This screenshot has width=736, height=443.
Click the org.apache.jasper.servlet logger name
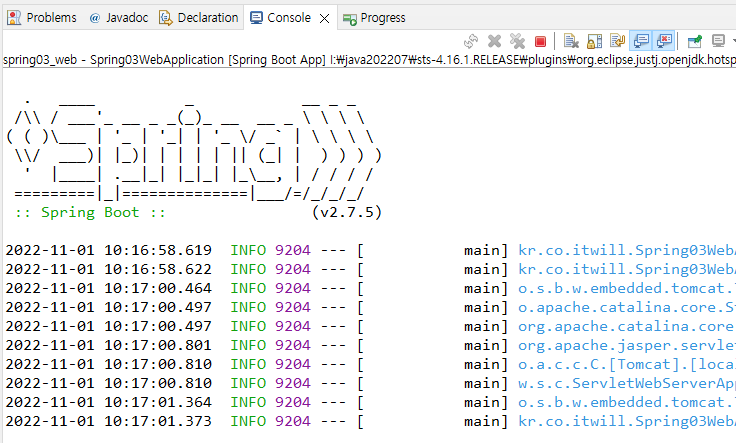[x=627, y=345]
